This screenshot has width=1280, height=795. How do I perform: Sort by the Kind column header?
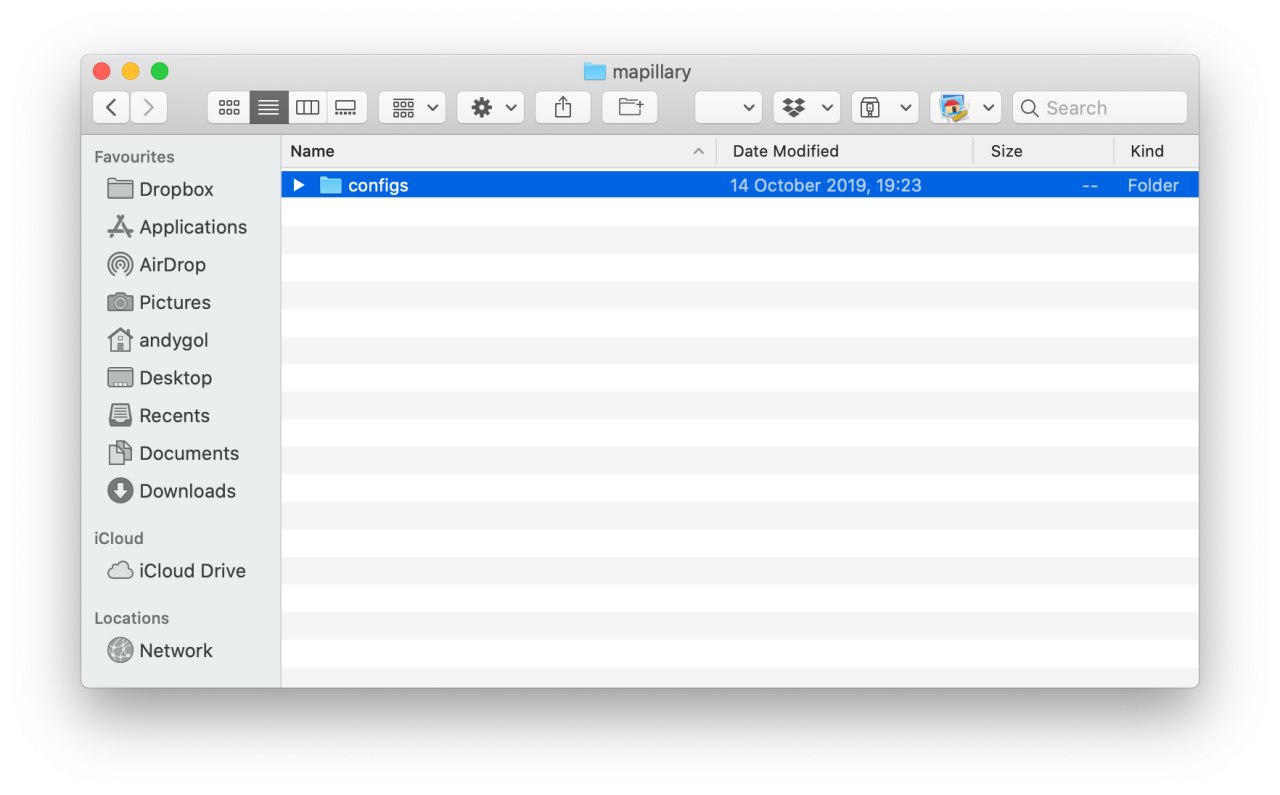1156,151
